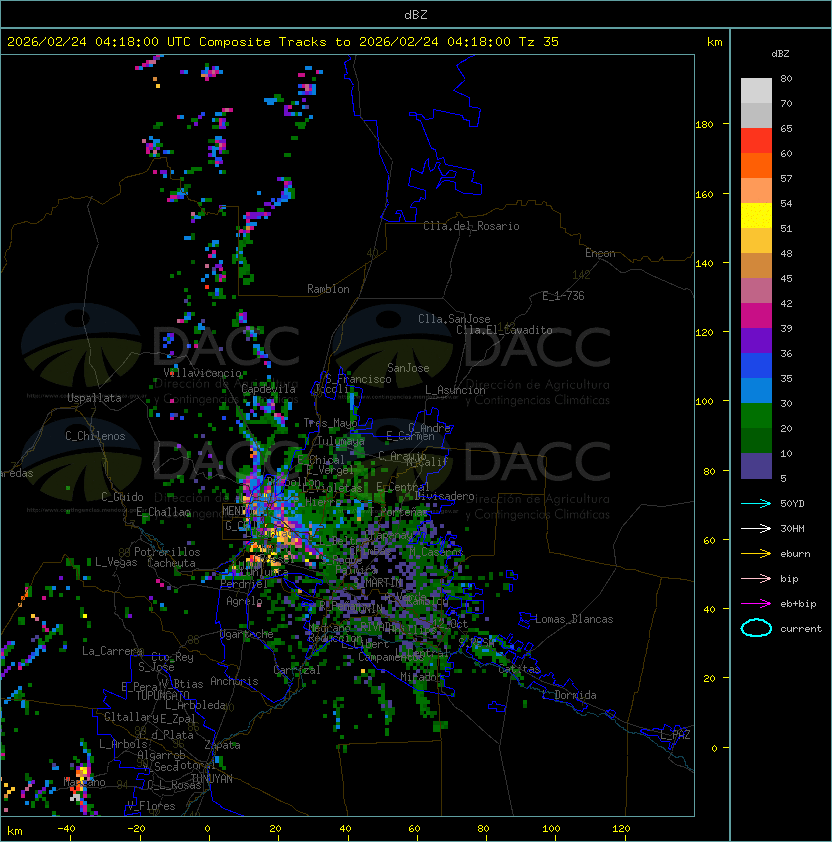Image resolution: width=832 pixels, height=842 pixels.
Task: Pick the bright yellow swatch in the dBZ scale
Action: point(756,216)
